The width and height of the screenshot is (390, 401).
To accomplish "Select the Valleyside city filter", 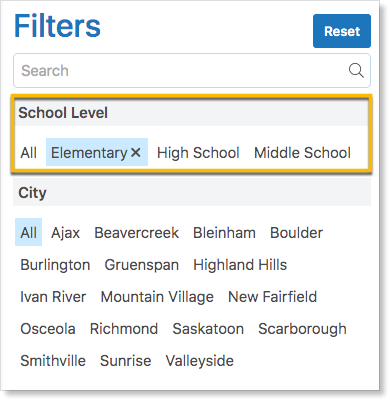I will pos(200,361).
